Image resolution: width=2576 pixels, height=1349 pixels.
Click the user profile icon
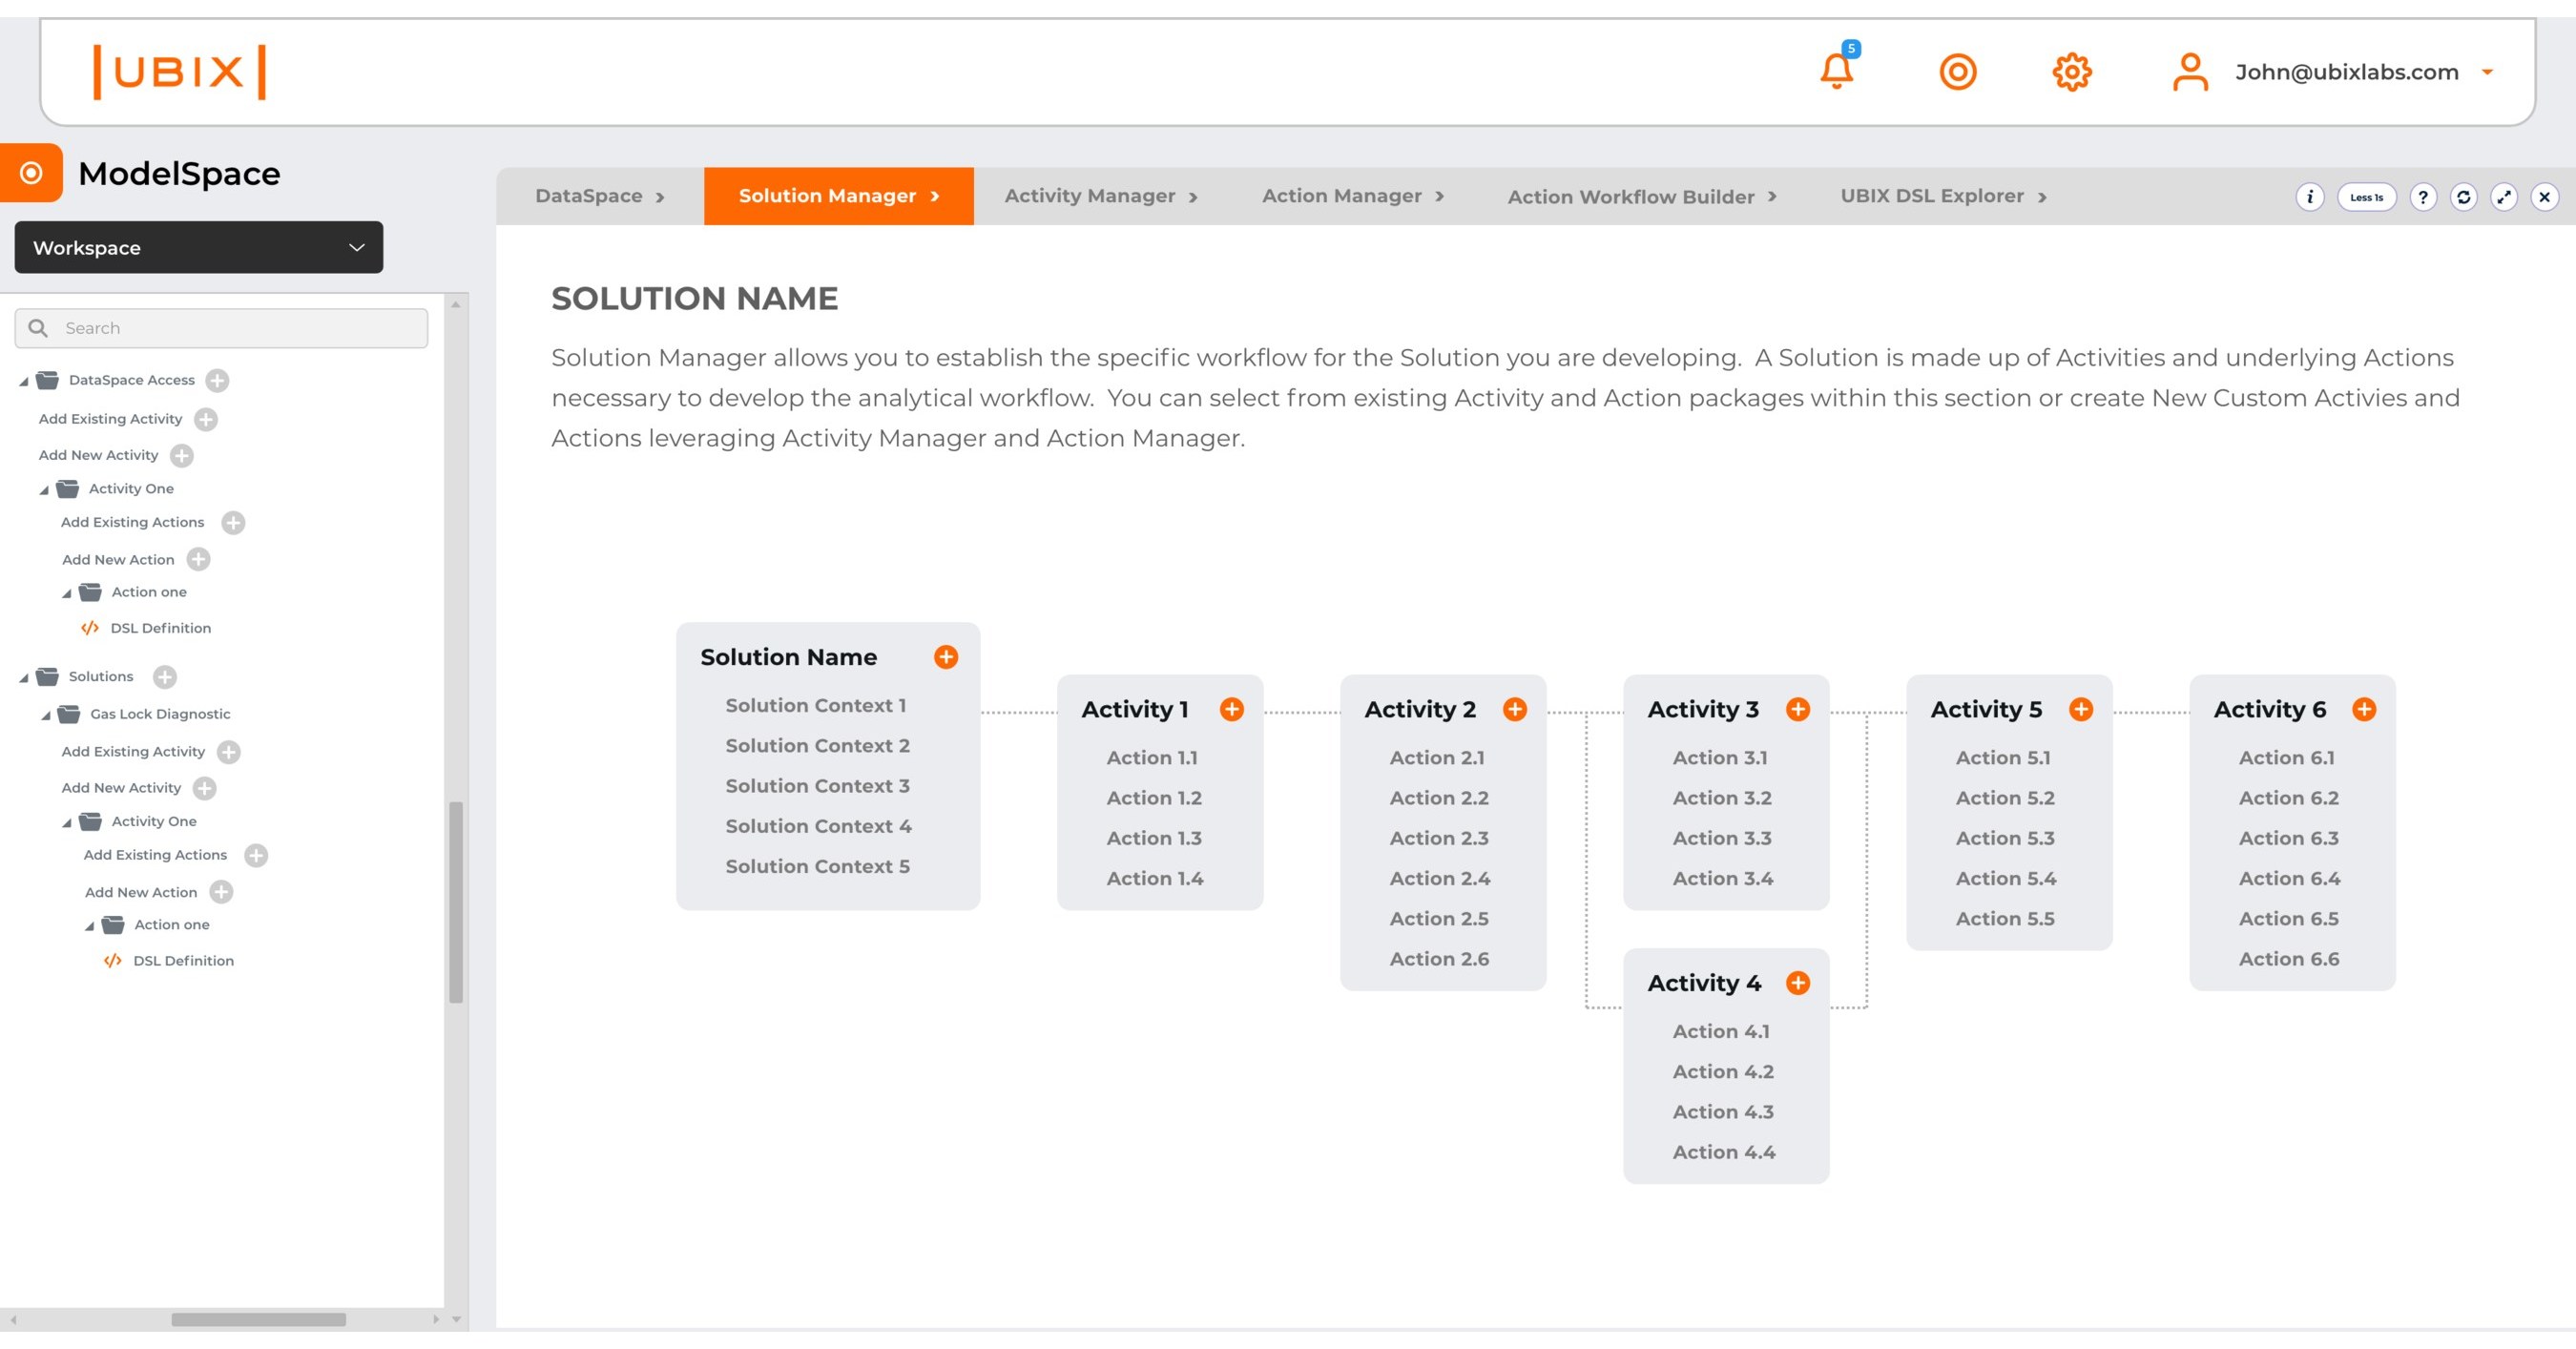coord(2191,71)
